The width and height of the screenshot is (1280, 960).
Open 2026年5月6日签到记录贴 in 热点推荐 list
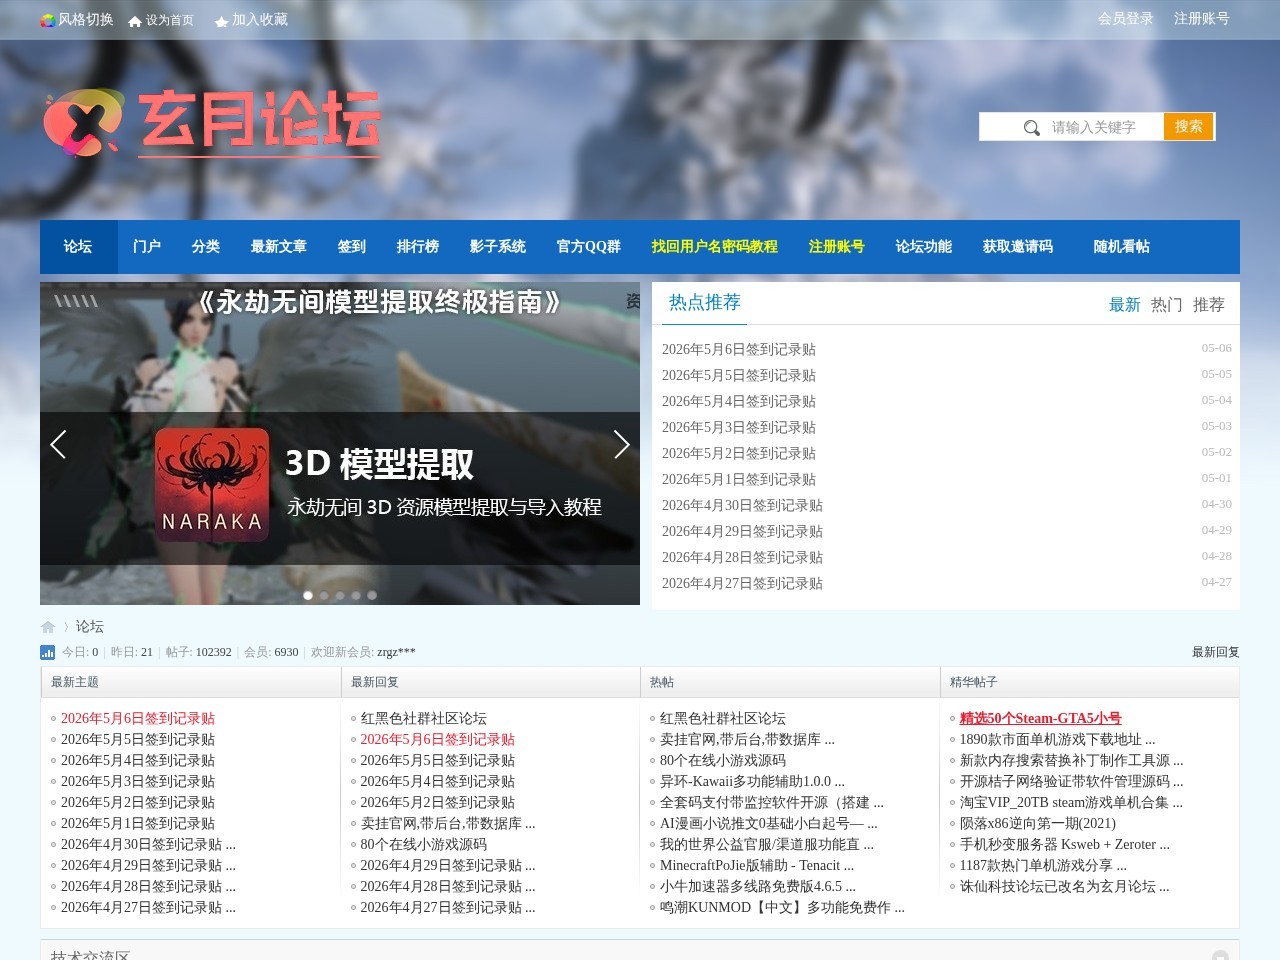coord(739,349)
